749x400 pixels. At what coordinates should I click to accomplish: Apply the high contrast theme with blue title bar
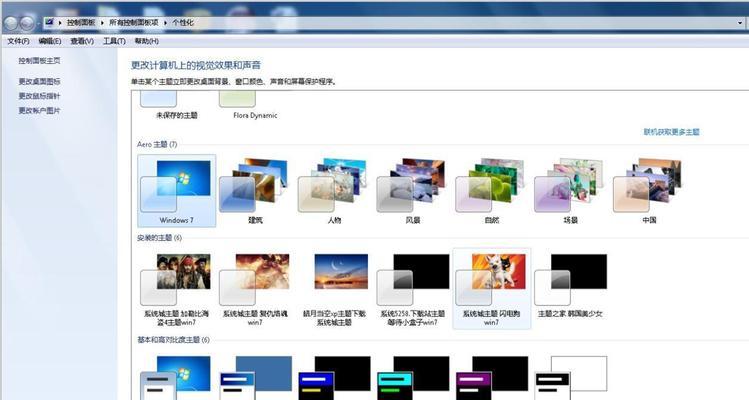tap(334, 378)
